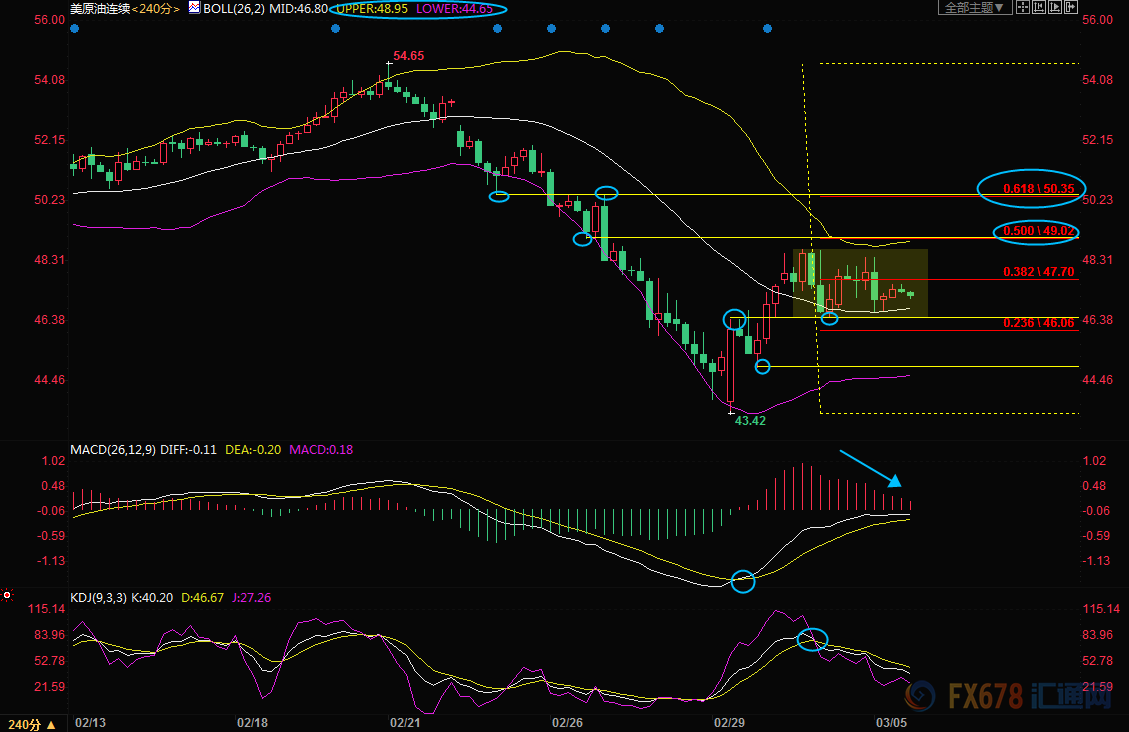Select the leftmost blue dot marker at chart top

(75, 28)
